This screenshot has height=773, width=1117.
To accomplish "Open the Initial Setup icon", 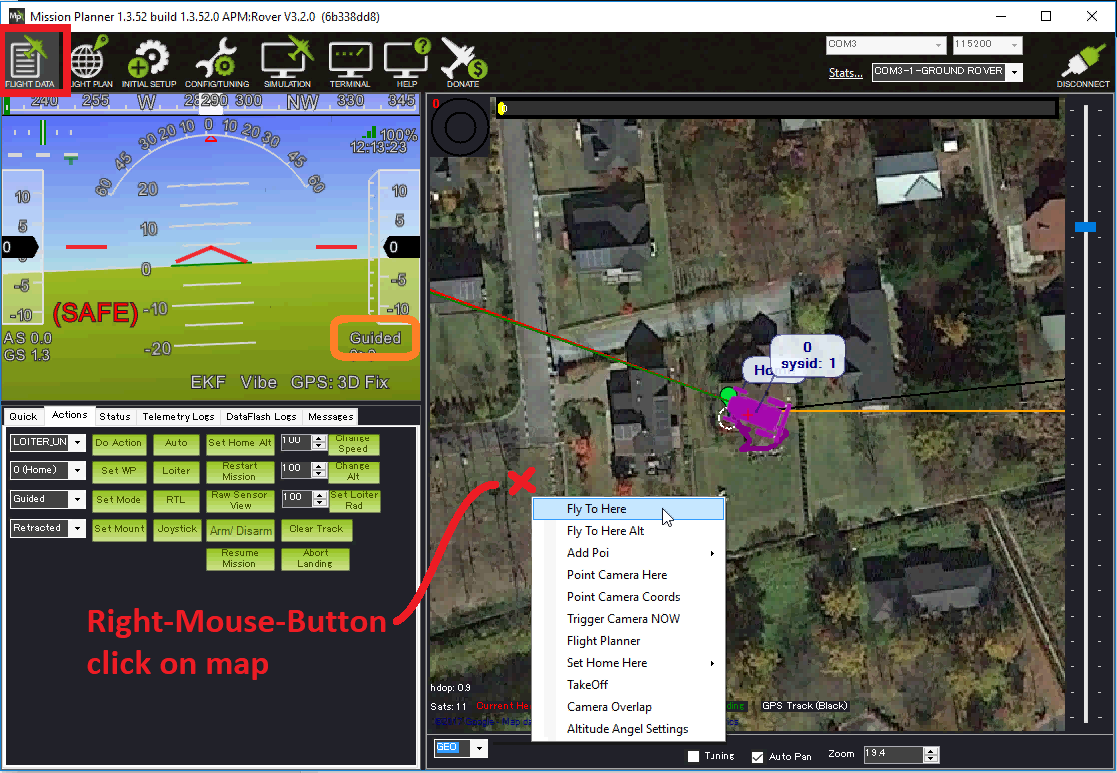I will 150,62.
